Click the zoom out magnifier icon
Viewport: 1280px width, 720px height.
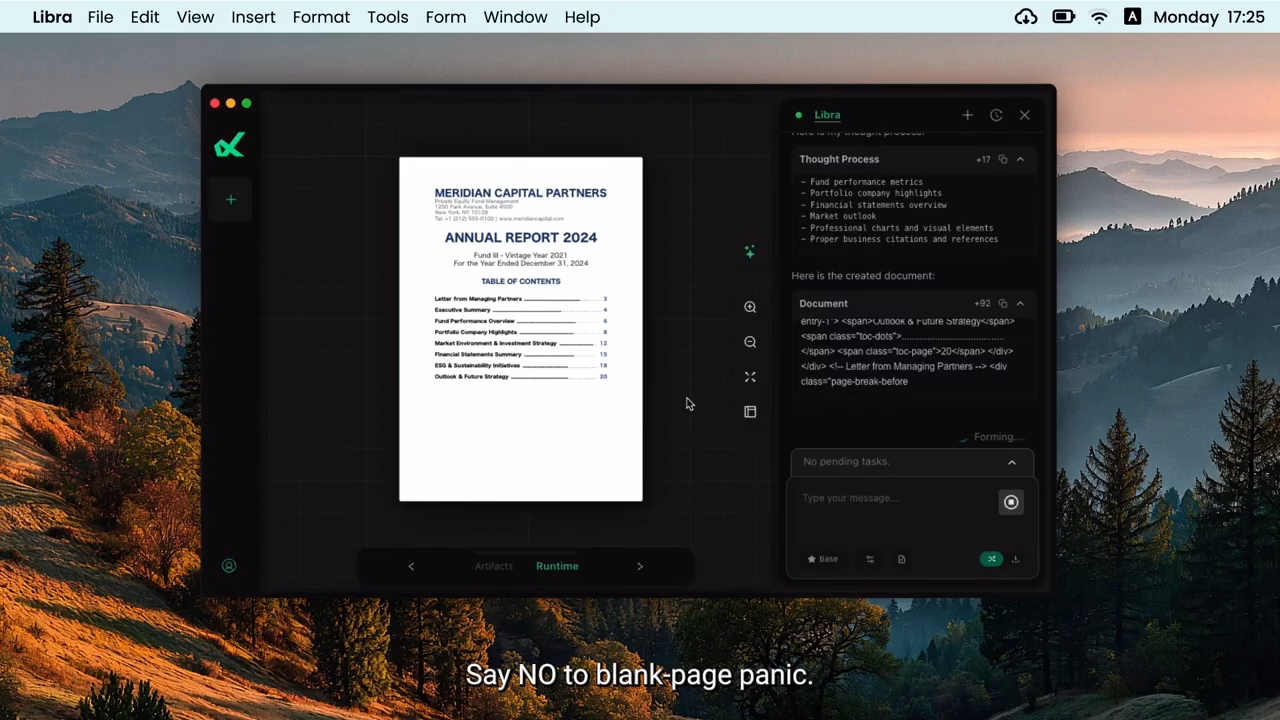(x=750, y=342)
